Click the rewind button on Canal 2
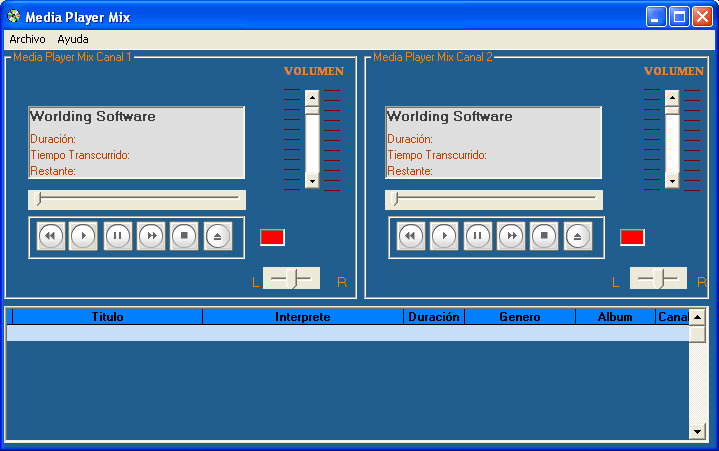This screenshot has width=719, height=451. tap(411, 237)
